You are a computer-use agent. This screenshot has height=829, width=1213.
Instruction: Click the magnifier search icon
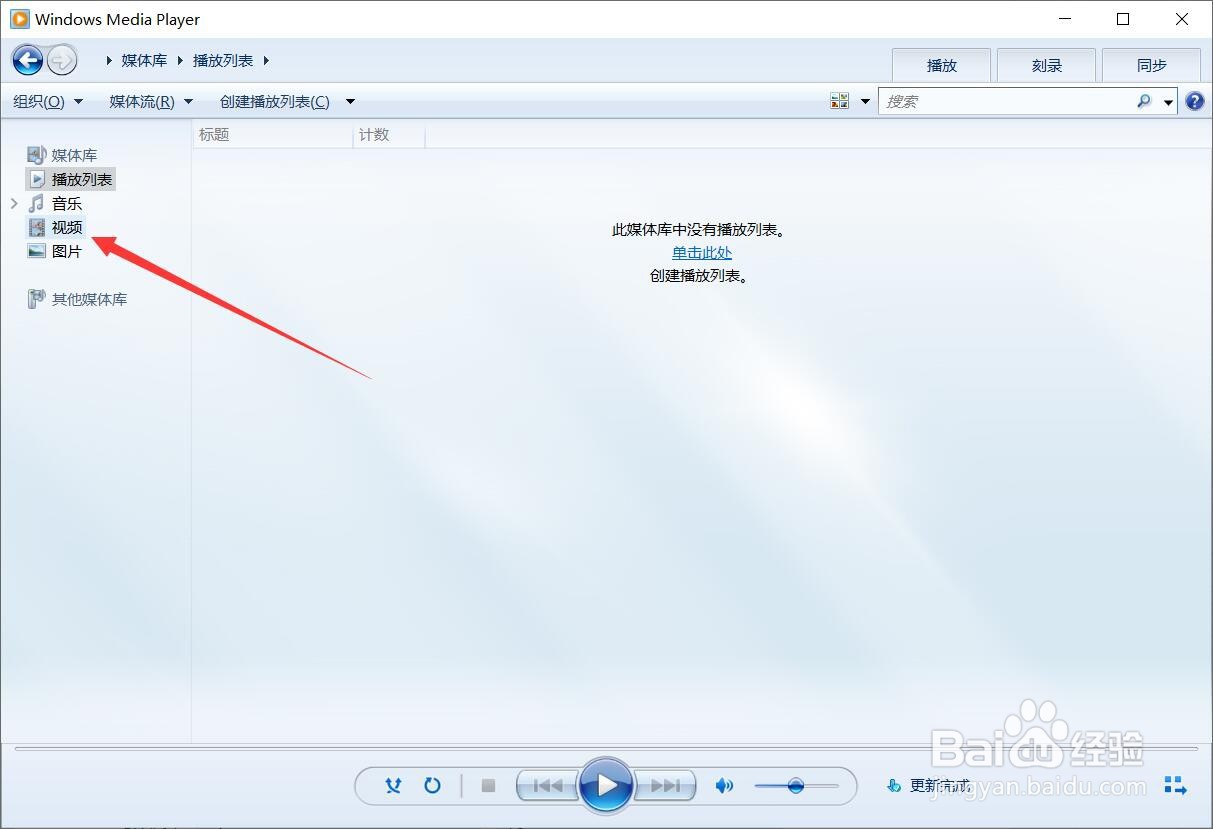pyautogui.click(x=1144, y=101)
